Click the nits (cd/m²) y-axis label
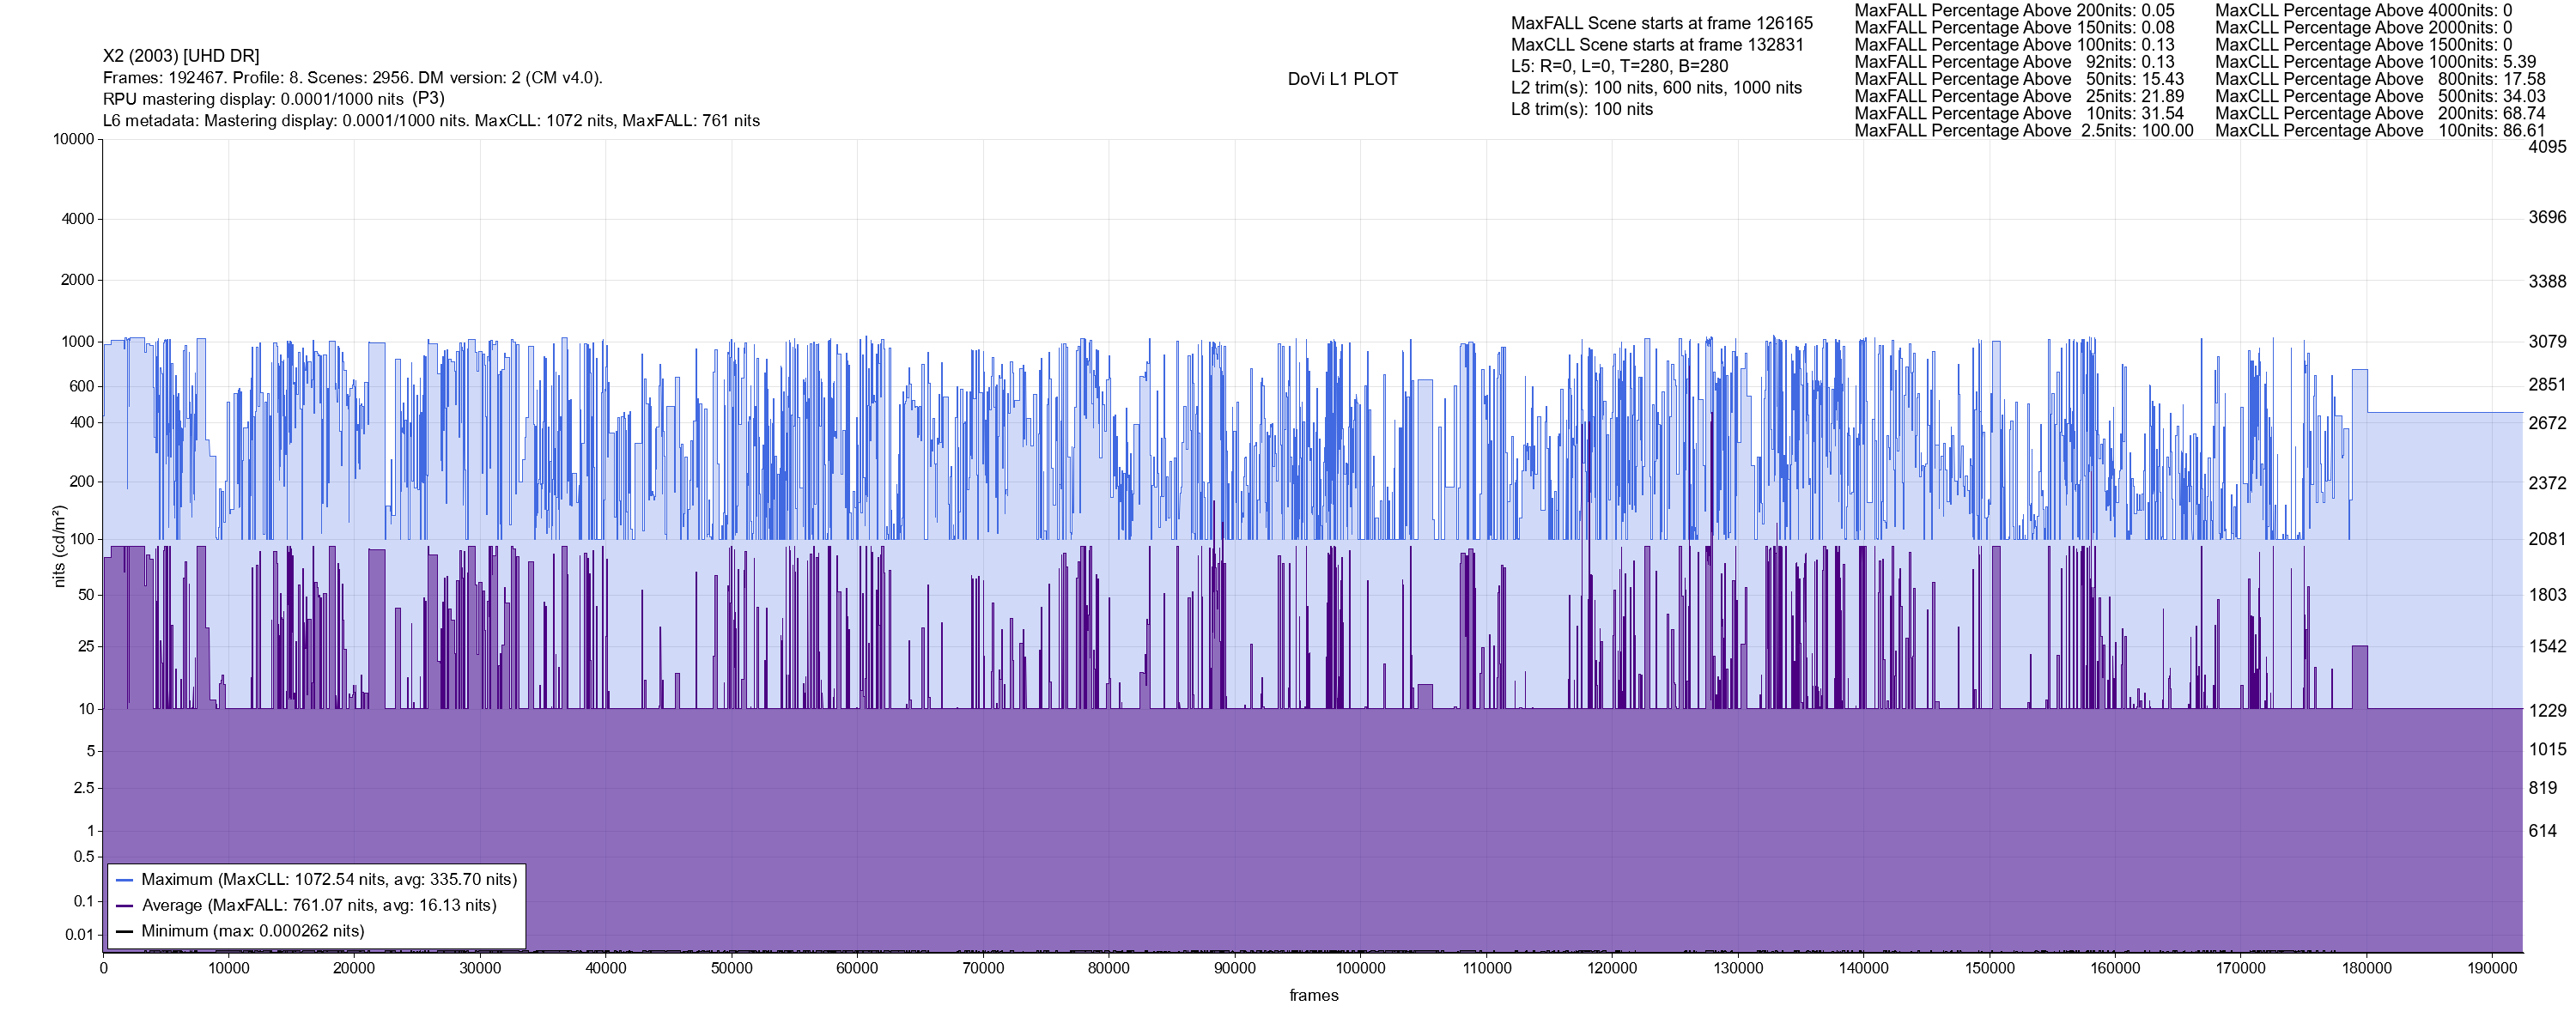This screenshot has height=1030, width=2576. (x=58, y=546)
